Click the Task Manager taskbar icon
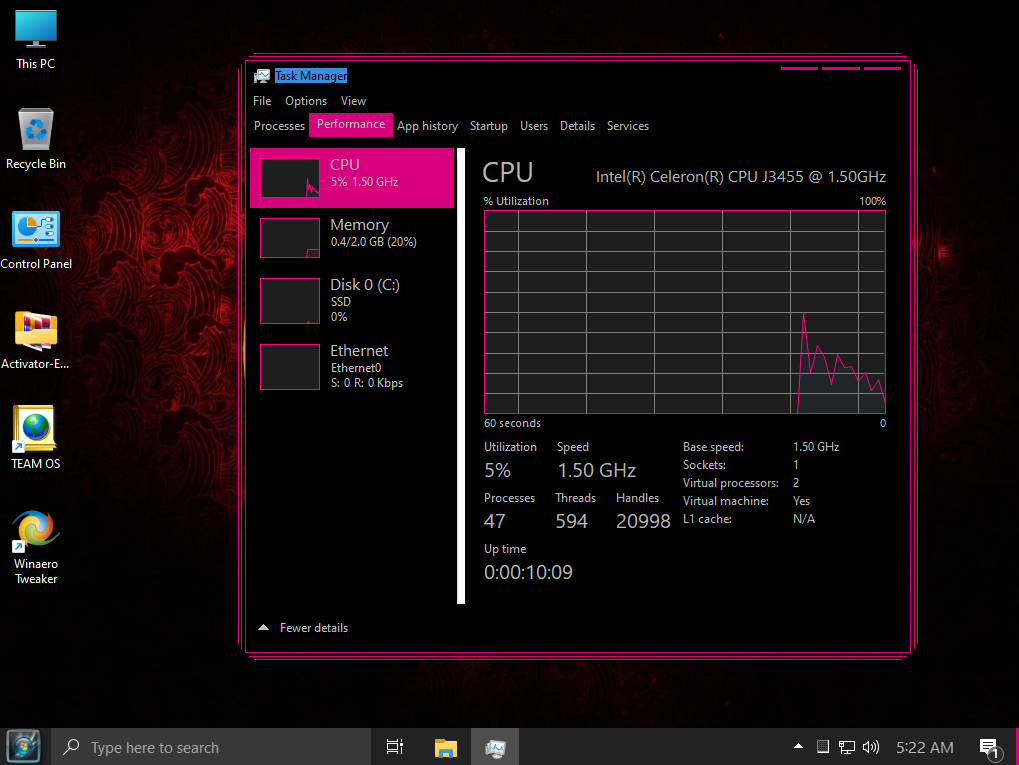 tap(495, 747)
